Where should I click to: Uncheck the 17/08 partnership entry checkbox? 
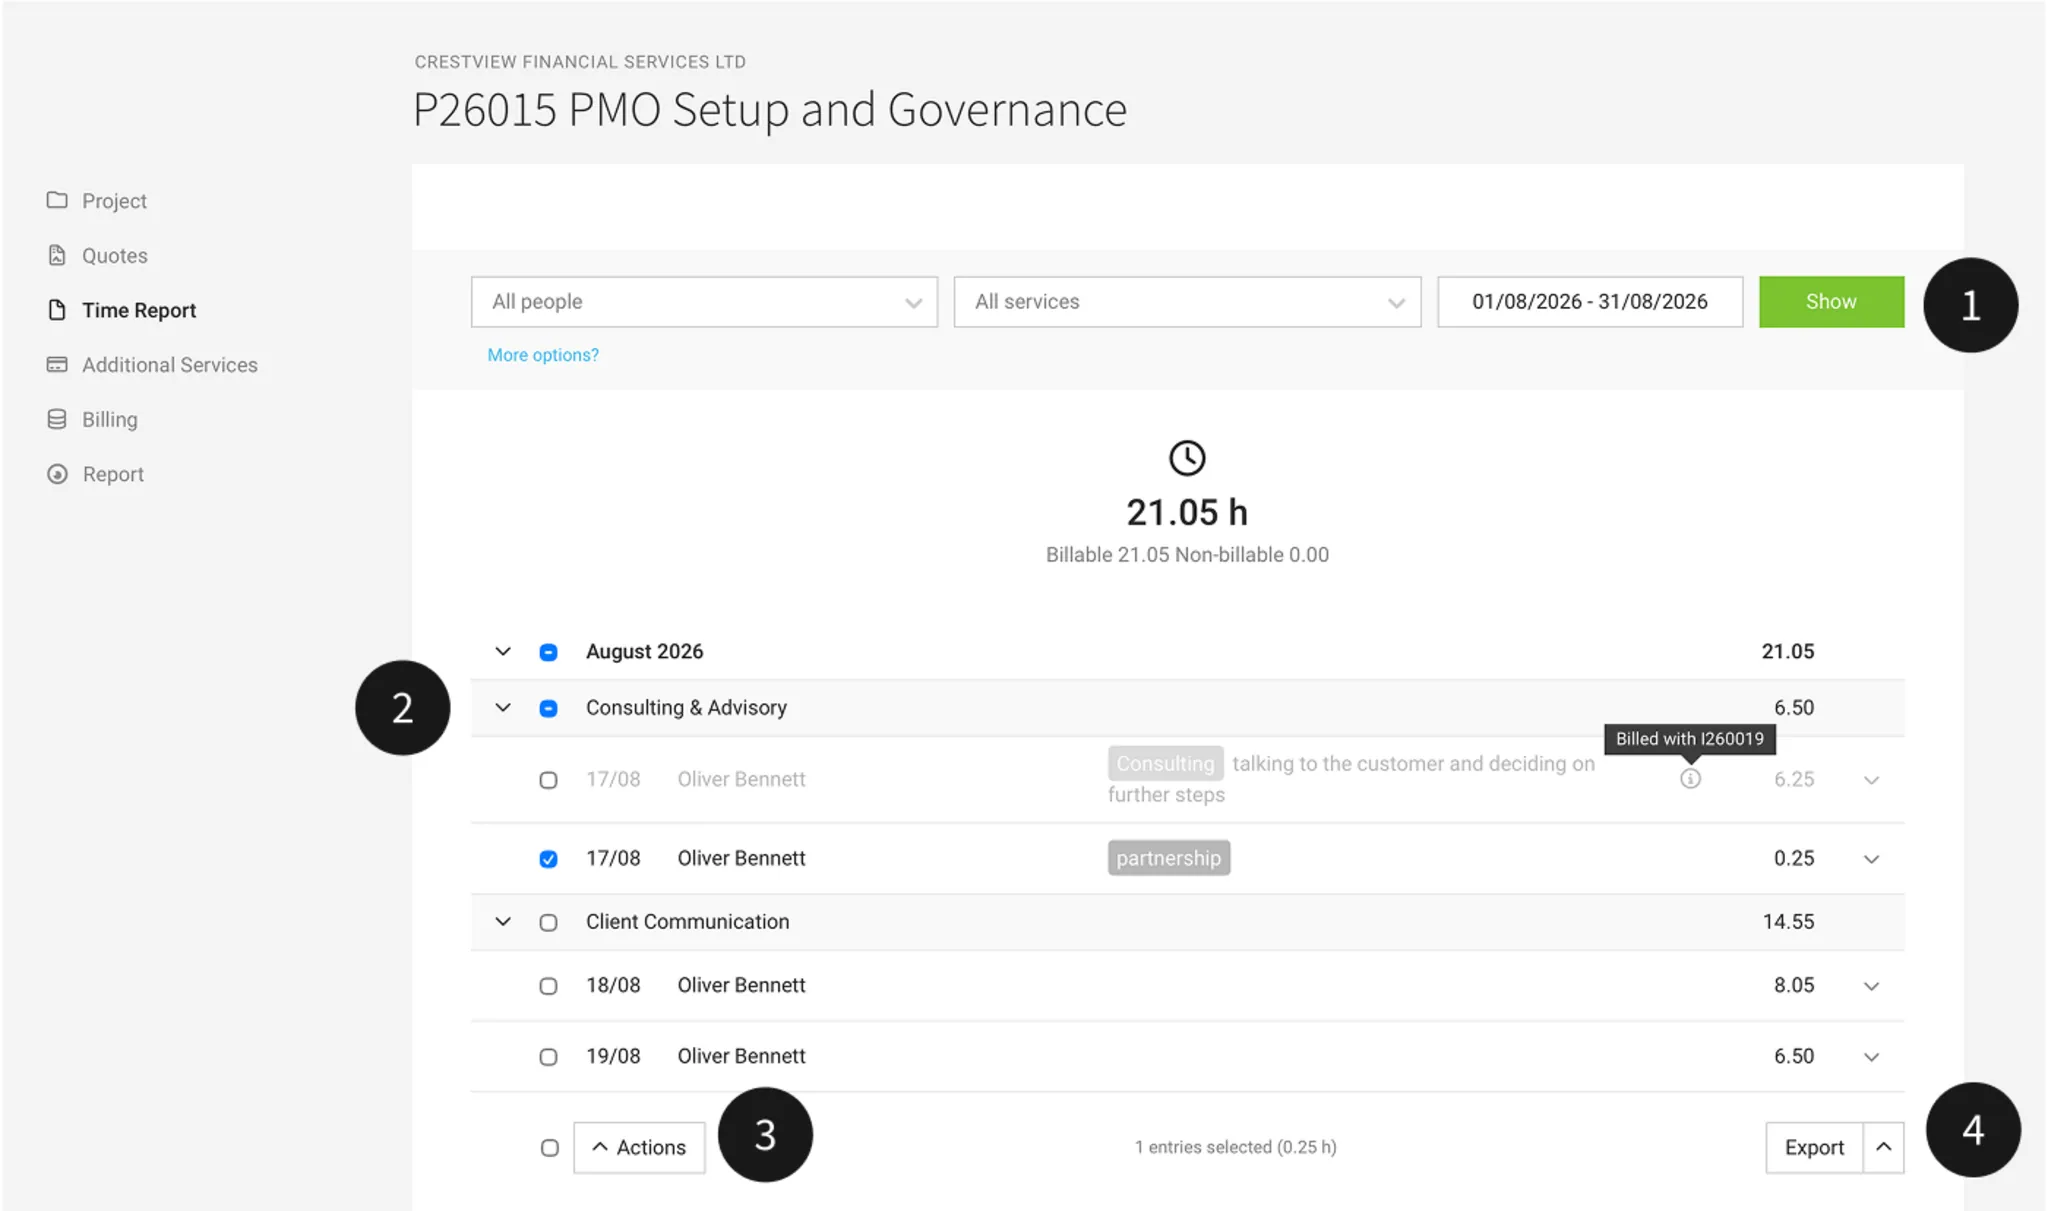click(548, 859)
